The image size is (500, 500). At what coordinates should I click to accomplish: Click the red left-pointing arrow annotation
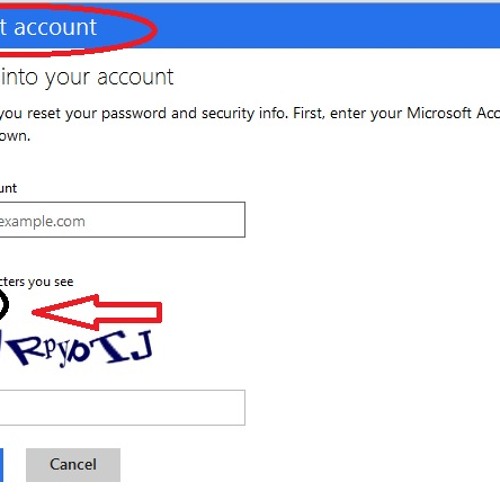[97, 312]
